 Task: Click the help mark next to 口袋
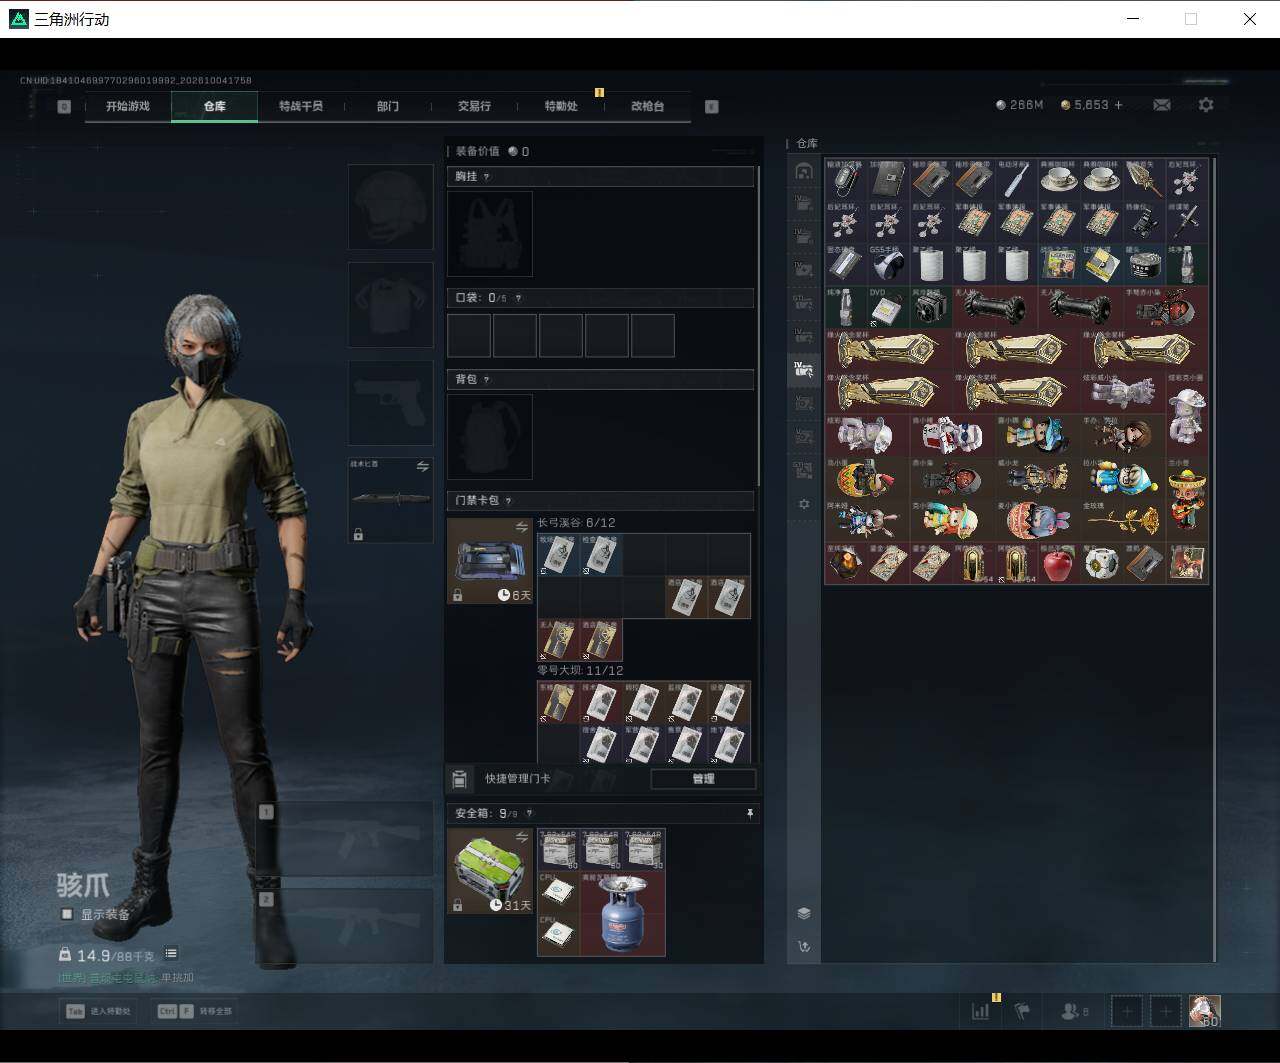click(x=518, y=298)
